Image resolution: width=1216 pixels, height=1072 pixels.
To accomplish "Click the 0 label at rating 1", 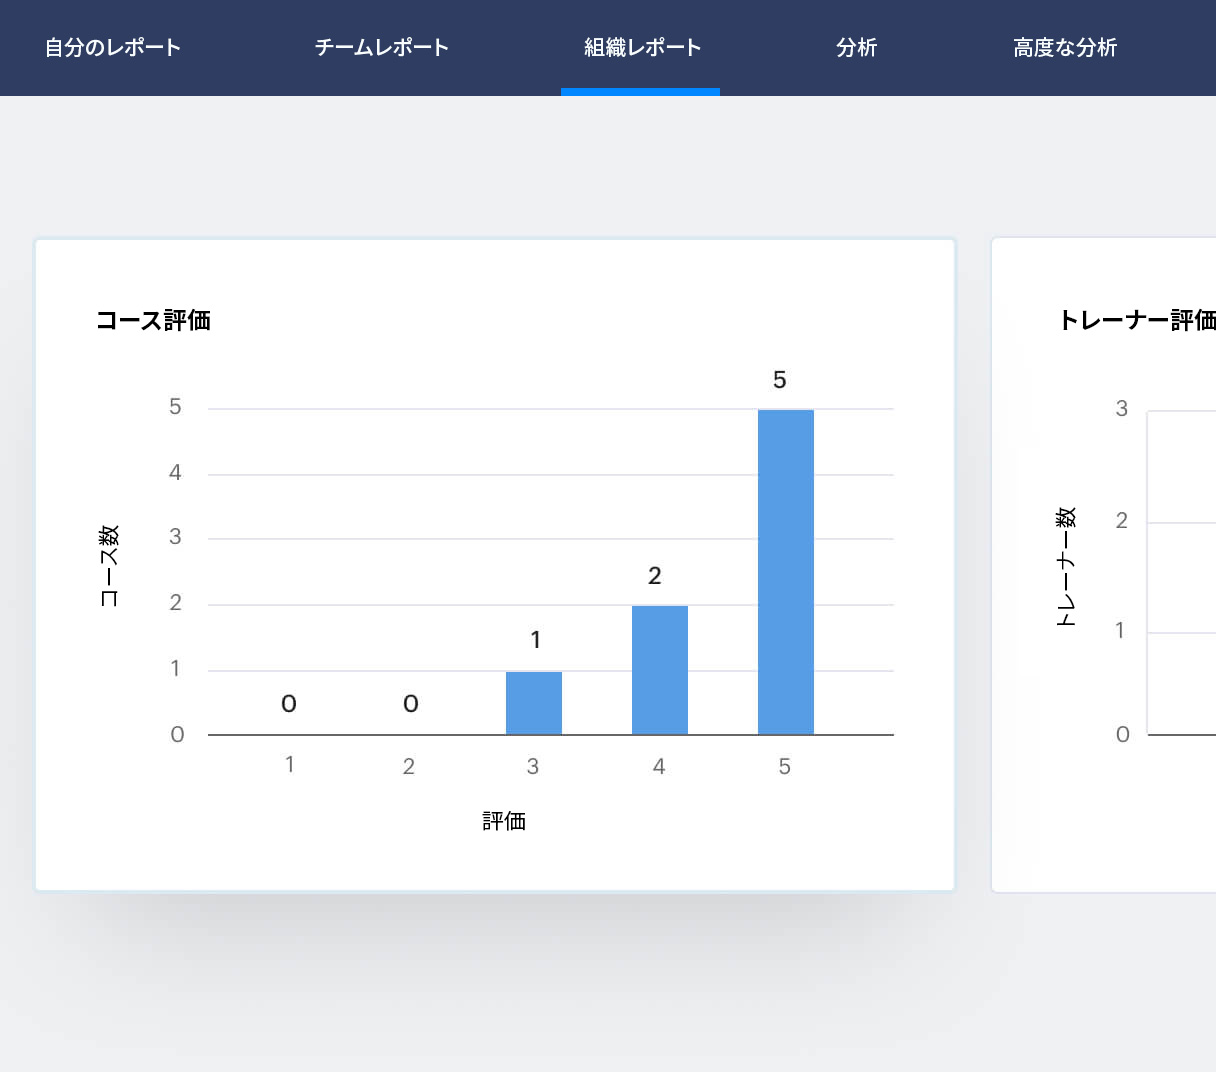I will 288,704.
